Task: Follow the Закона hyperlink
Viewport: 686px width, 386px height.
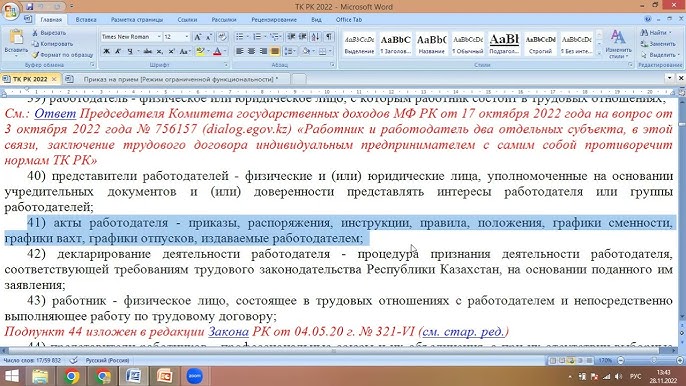Action: (228, 332)
